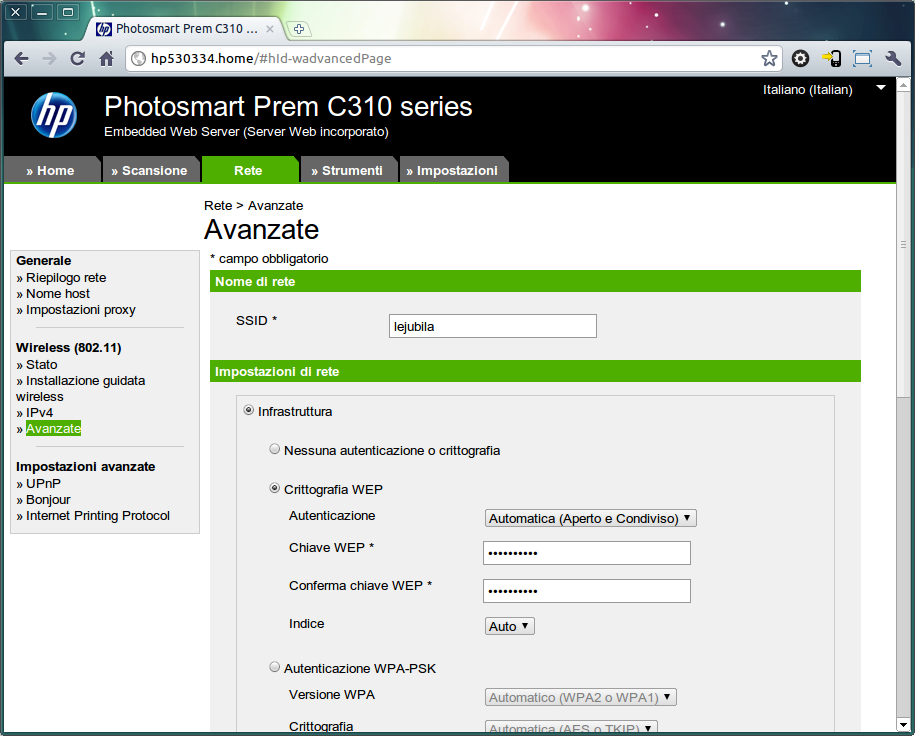Switch to the Strumenti tab

348,170
